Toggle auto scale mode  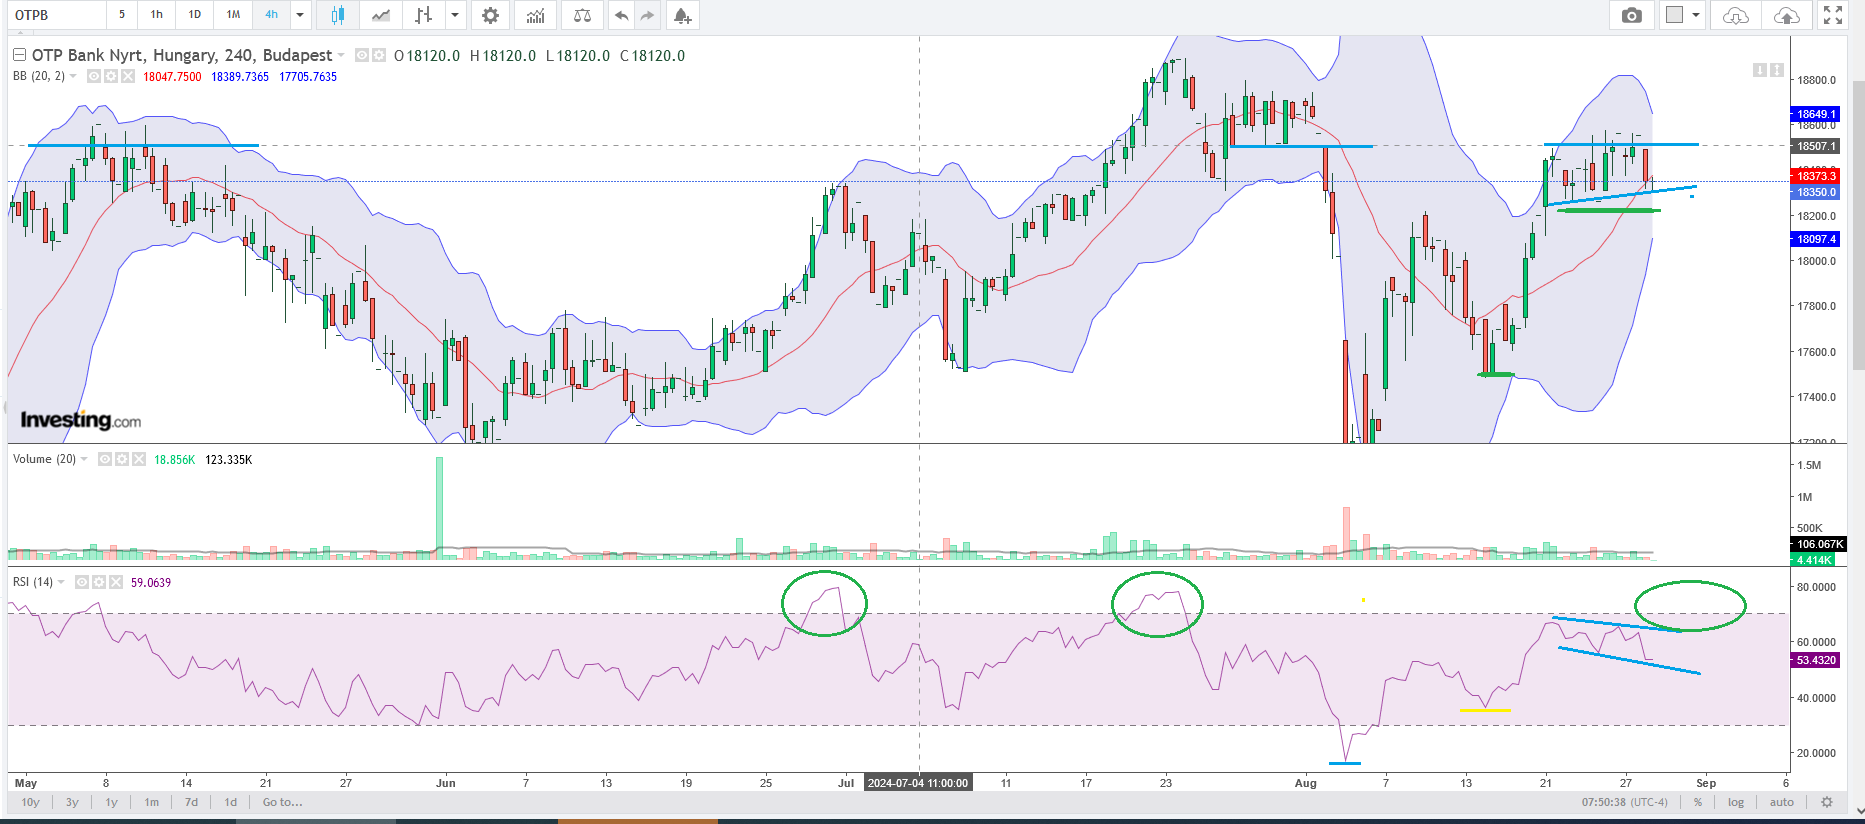click(1782, 802)
